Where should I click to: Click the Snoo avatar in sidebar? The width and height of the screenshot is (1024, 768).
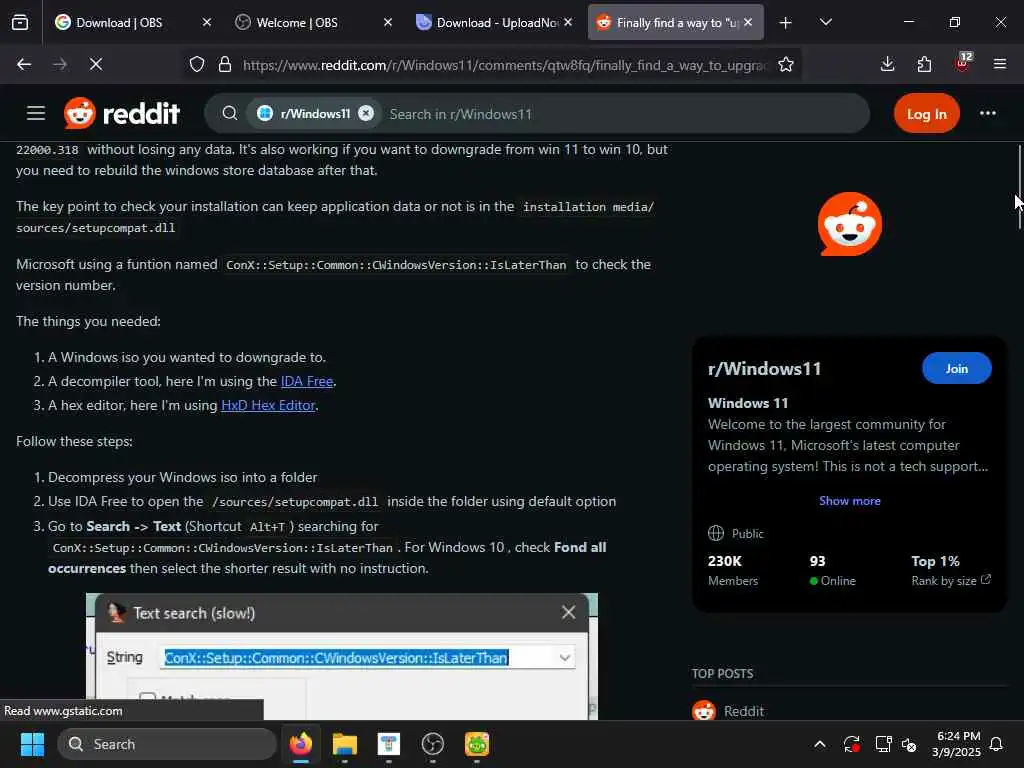click(x=850, y=224)
